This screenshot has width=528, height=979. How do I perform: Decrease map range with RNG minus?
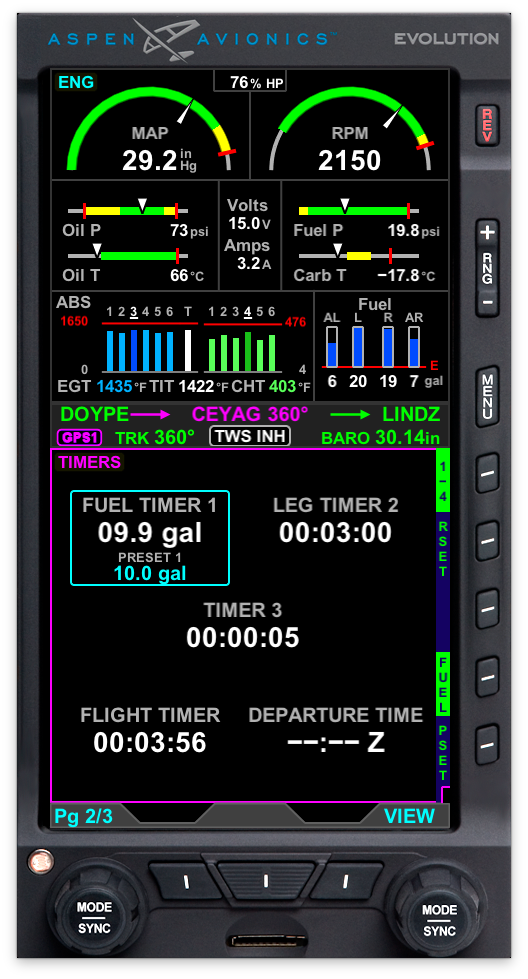(487, 302)
